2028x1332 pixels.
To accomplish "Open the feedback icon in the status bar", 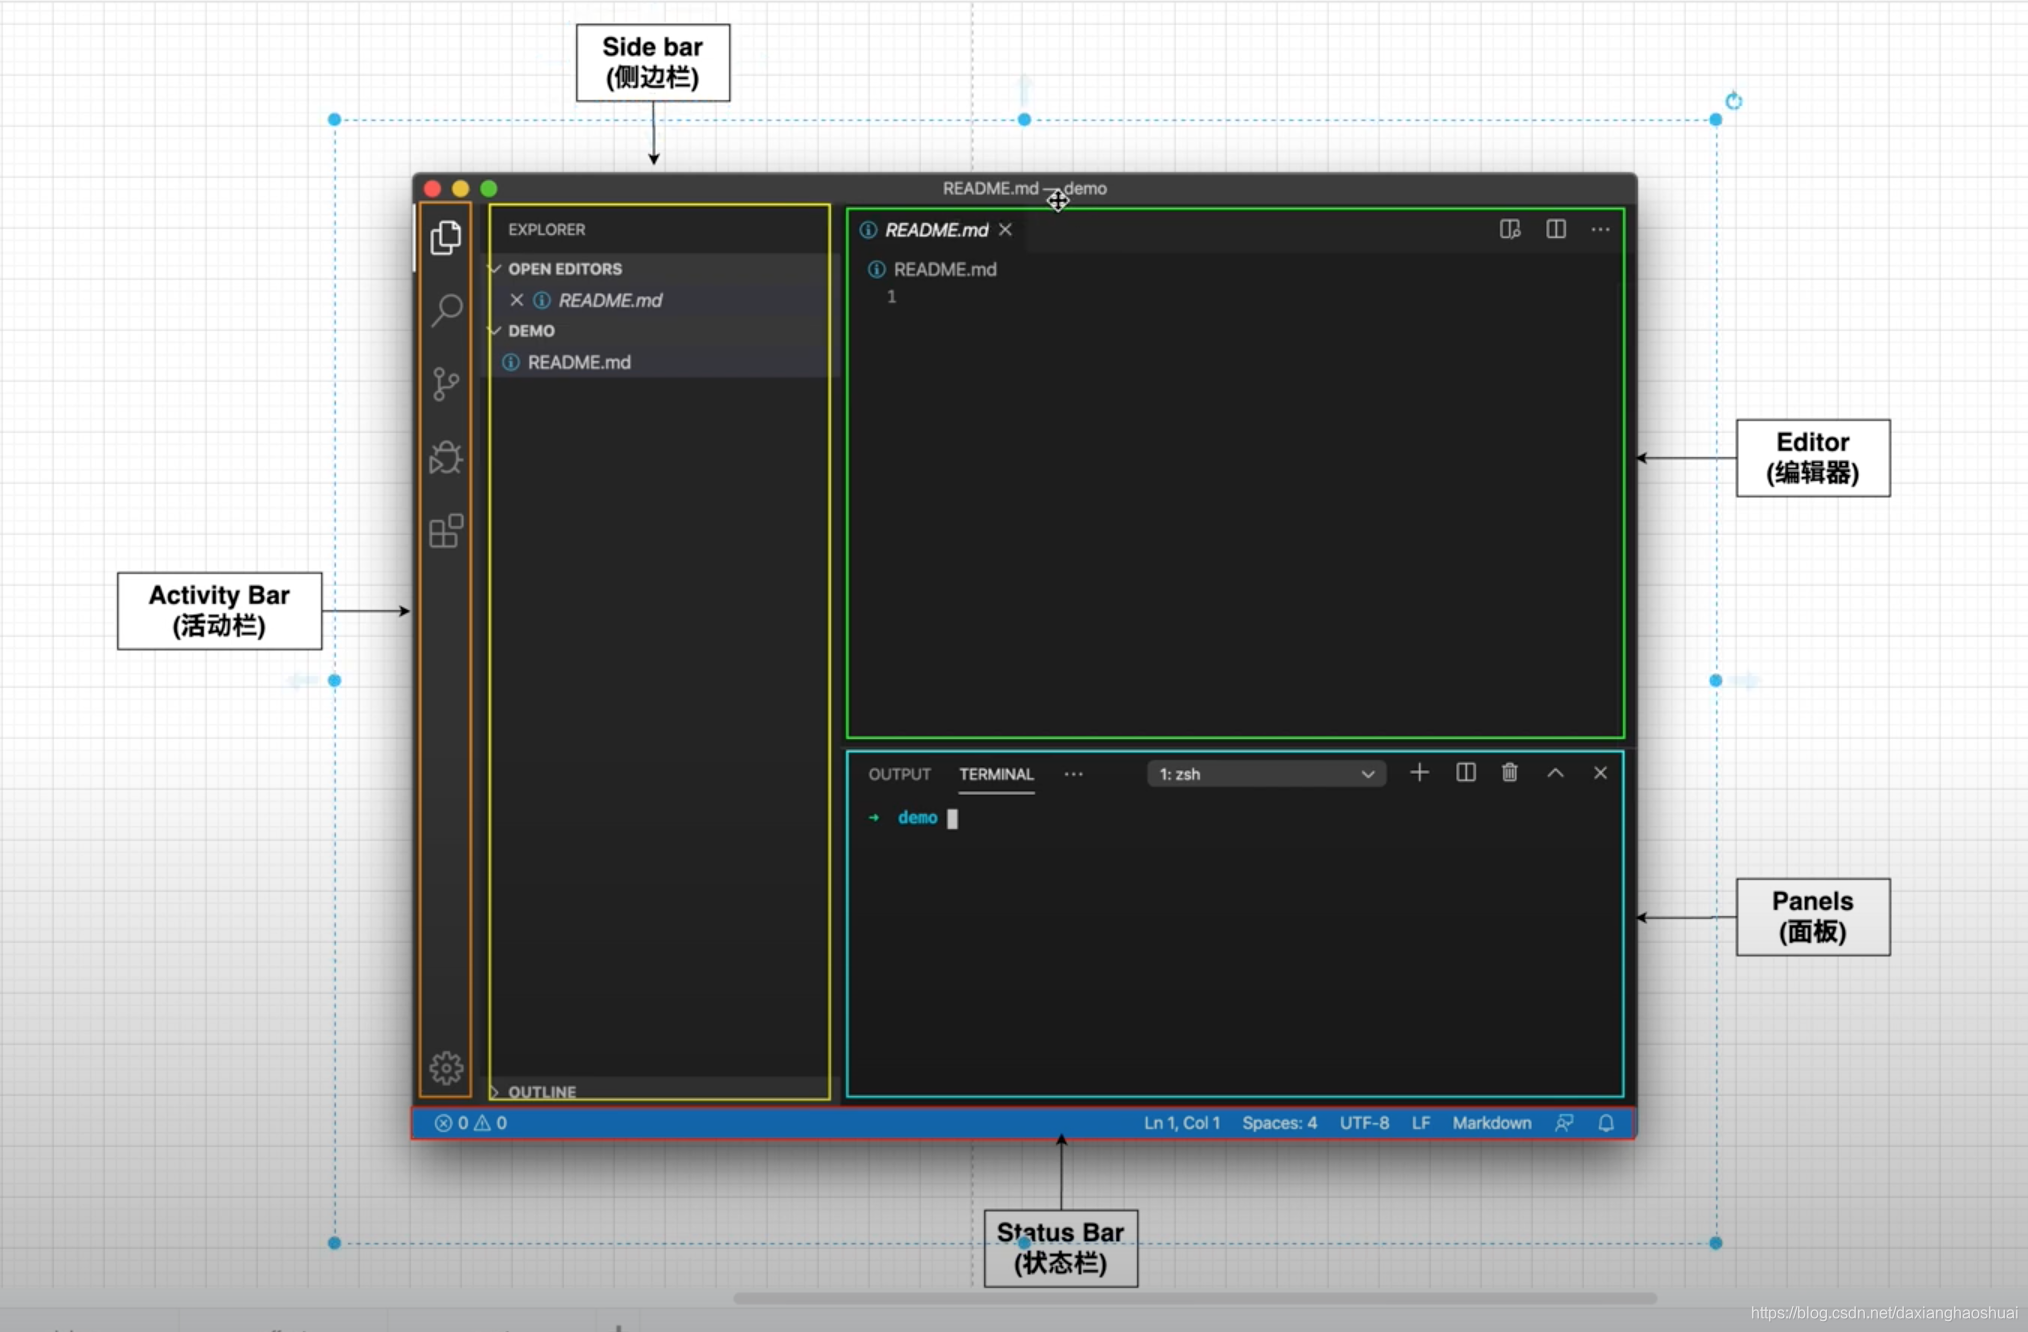I will pos(1565,1123).
